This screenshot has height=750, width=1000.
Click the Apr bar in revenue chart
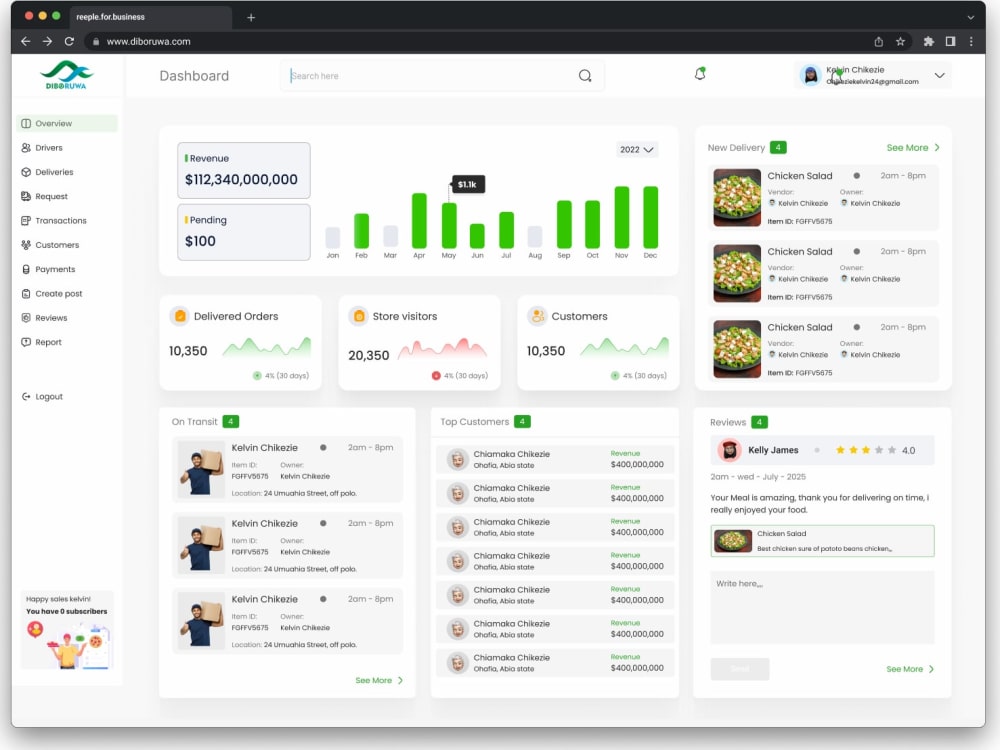point(419,221)
